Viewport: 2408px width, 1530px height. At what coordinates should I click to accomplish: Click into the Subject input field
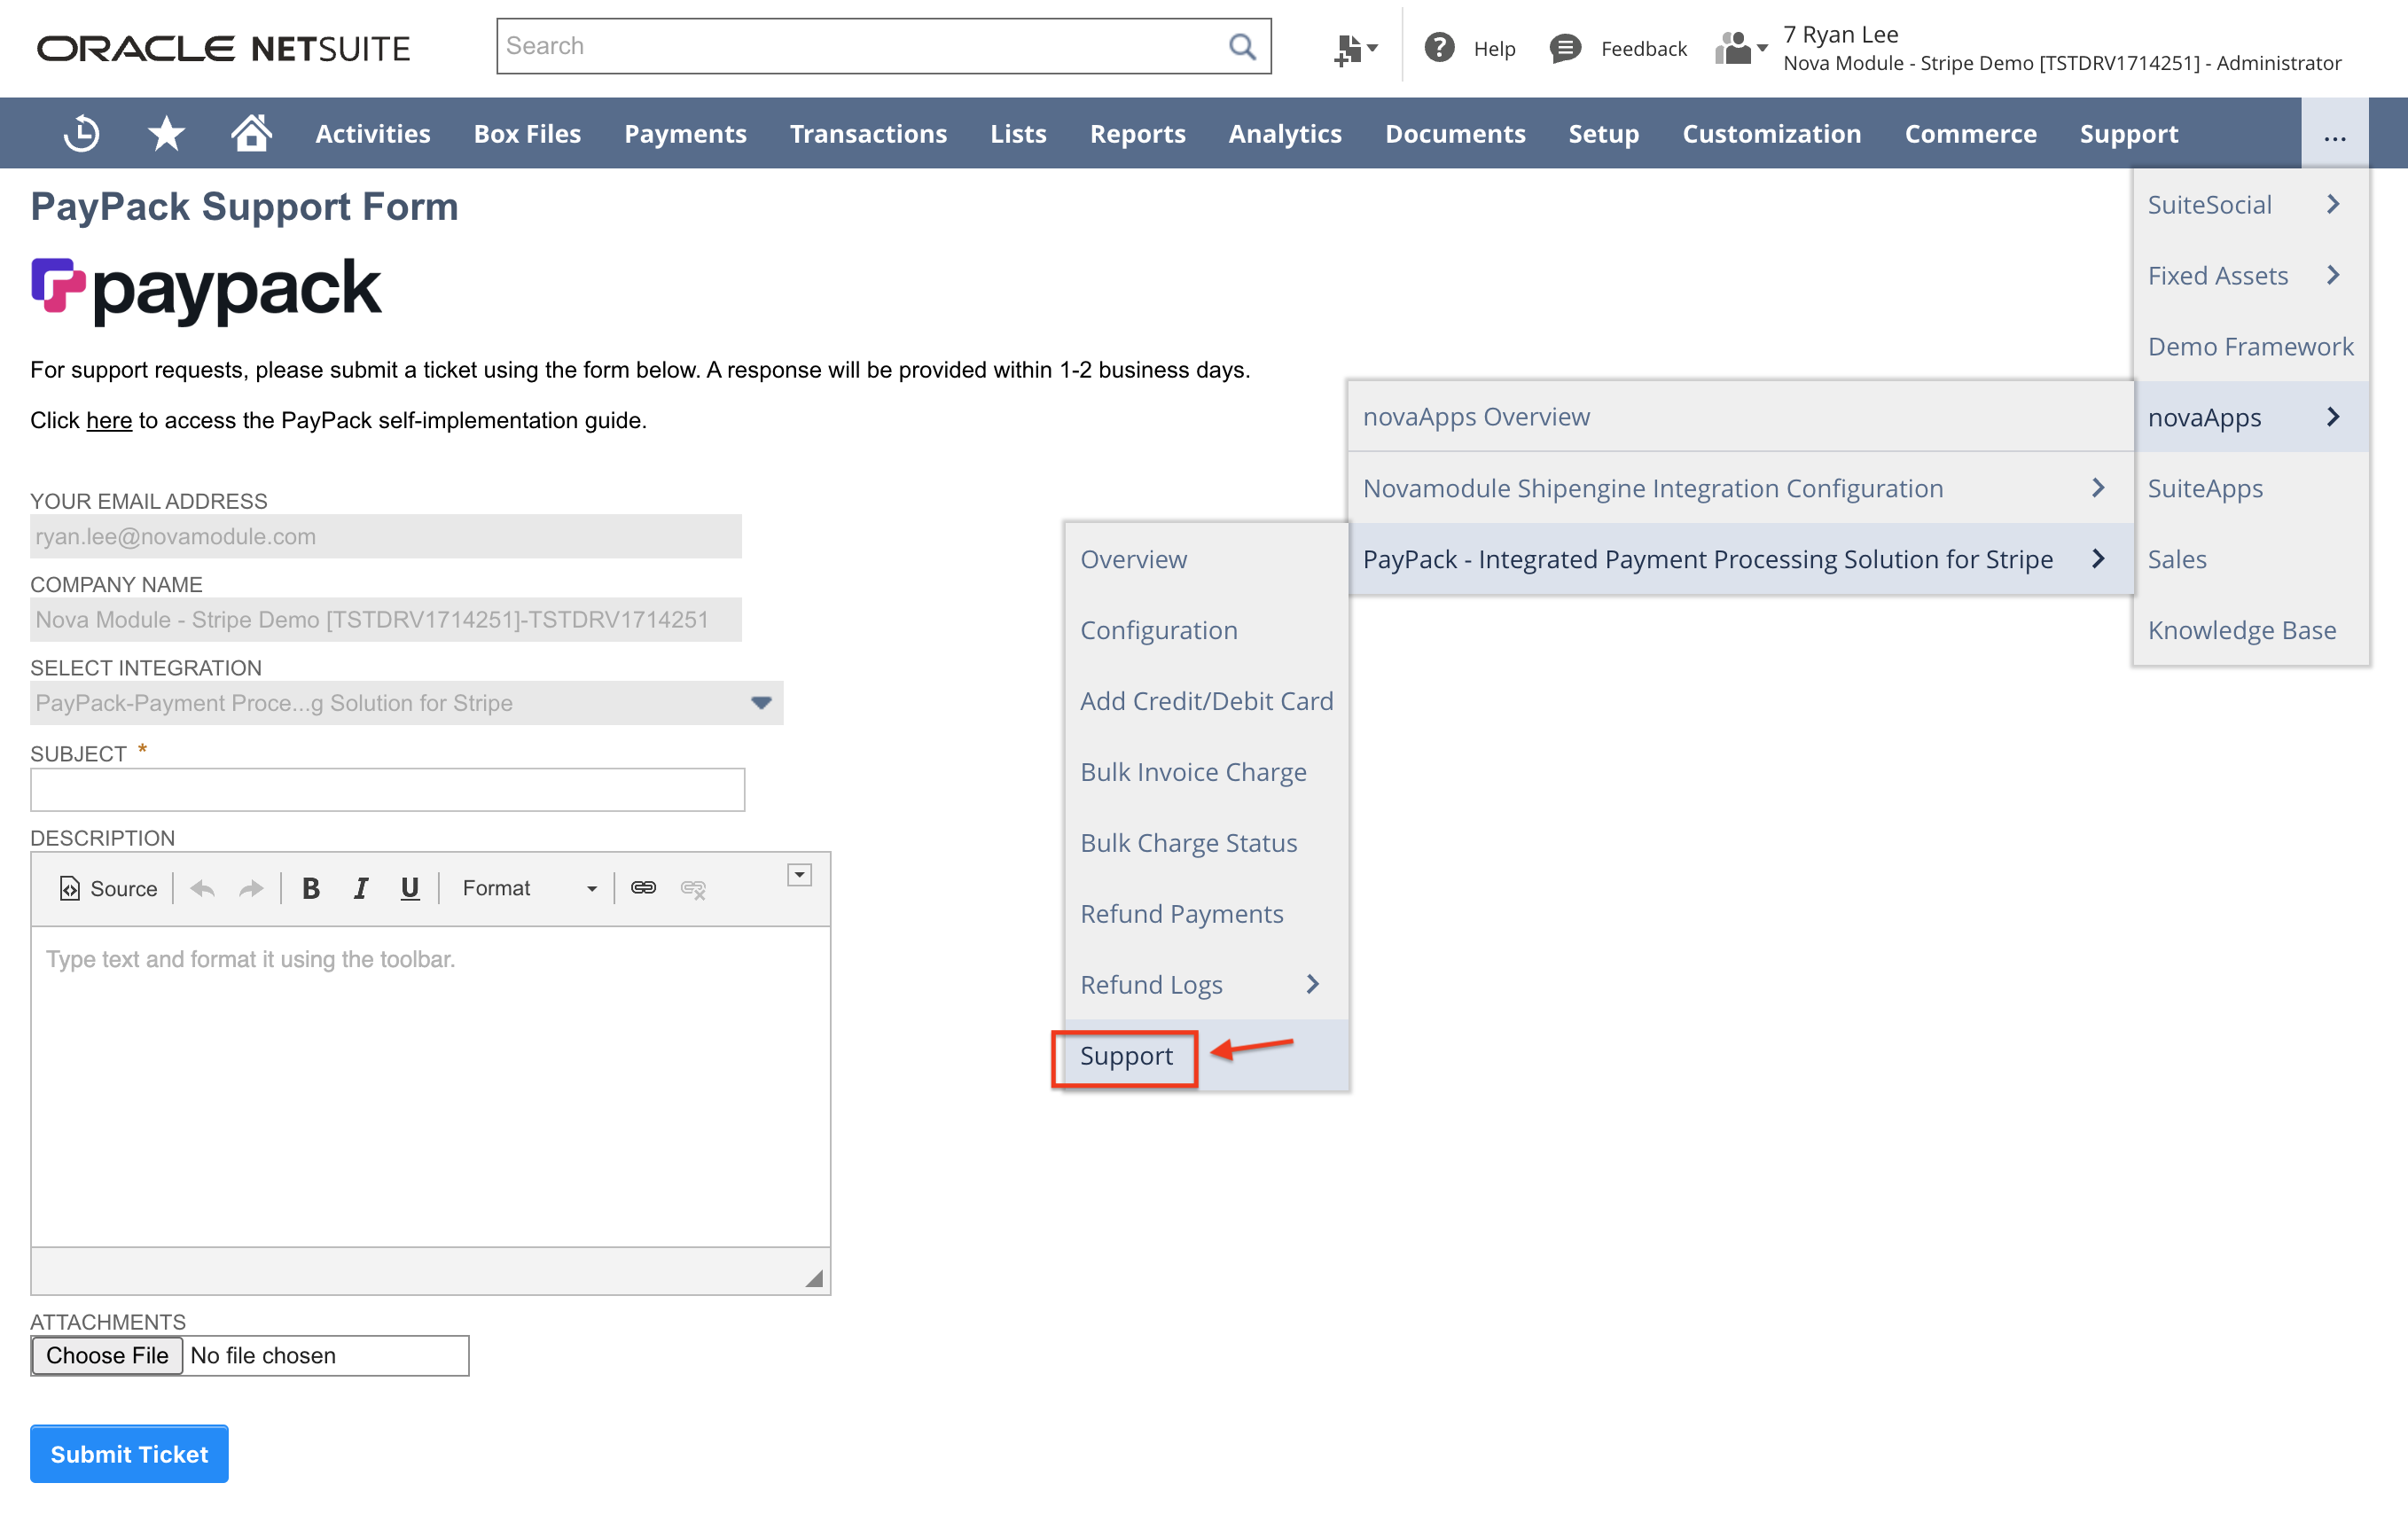[387, 790]
